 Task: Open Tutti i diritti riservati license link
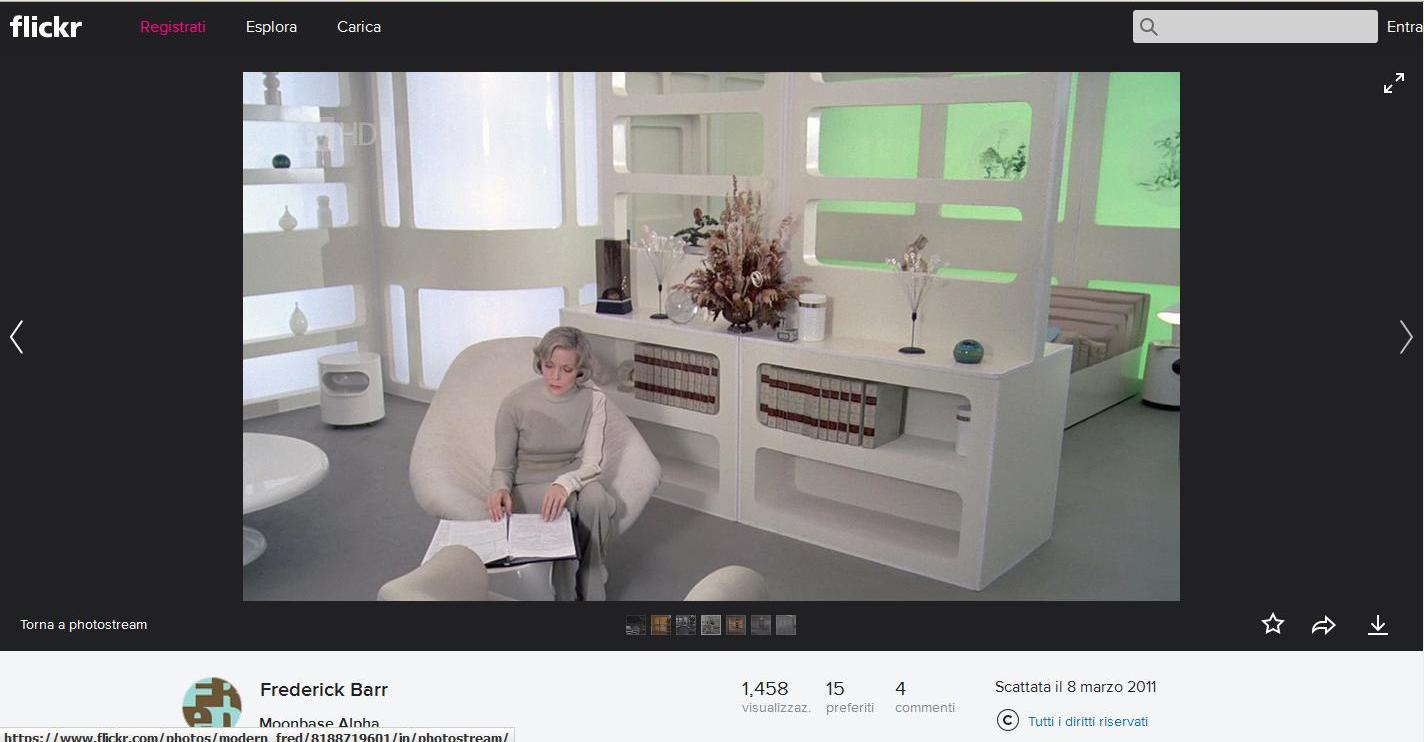pos(1087,721)
